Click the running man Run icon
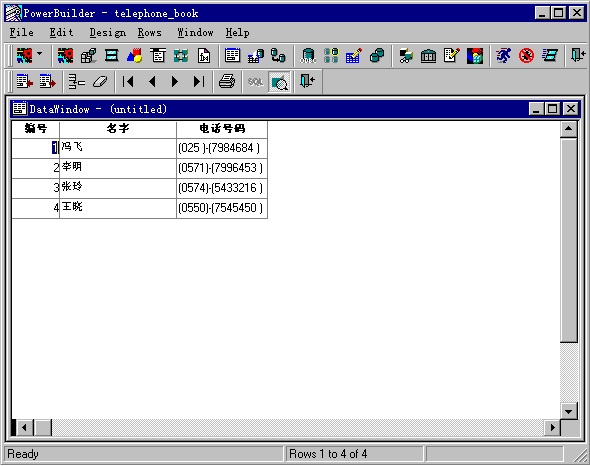590x466 pixels. [x=503, y=56]
